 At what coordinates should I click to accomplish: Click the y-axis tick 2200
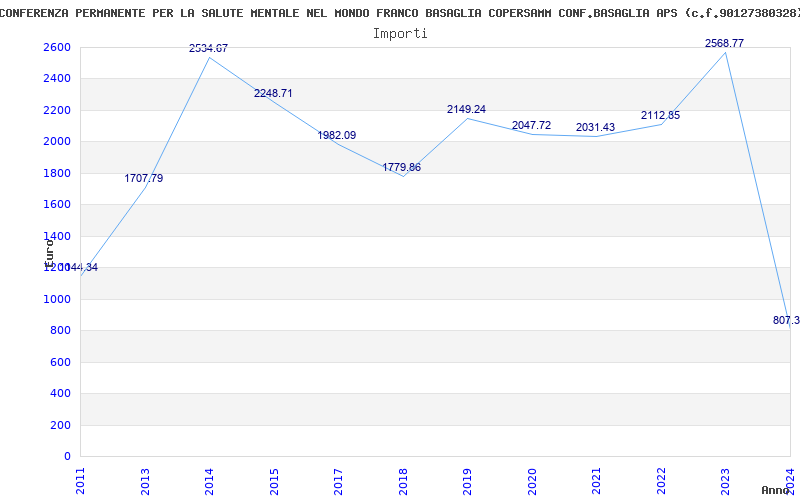click(x=57, y=110)
